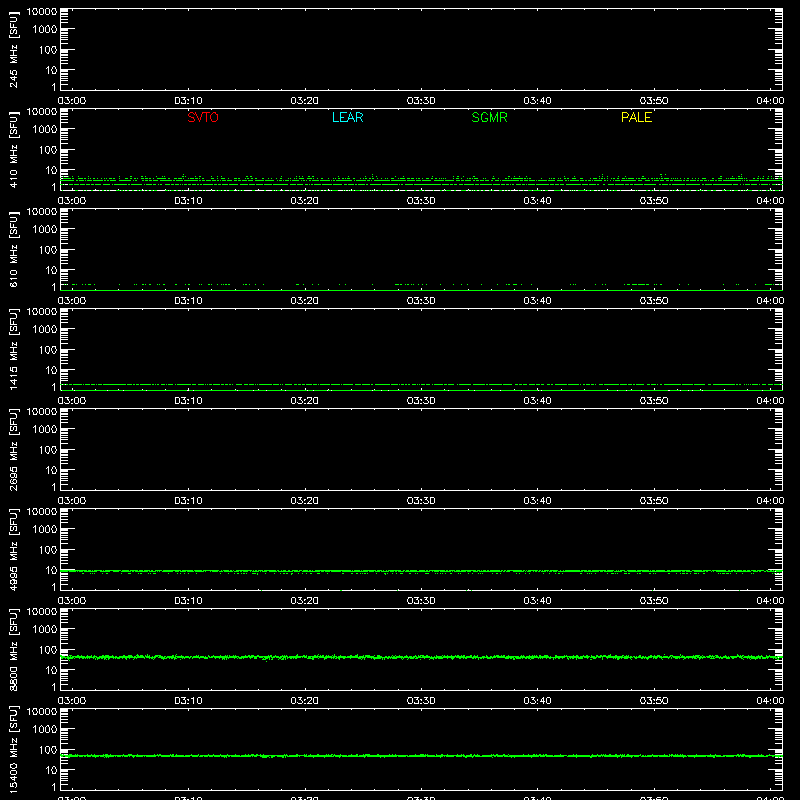Click the 1000 y-tick of the 245 MHz panel
Viewport: 800px width, 800px height.
click(45, 30)
